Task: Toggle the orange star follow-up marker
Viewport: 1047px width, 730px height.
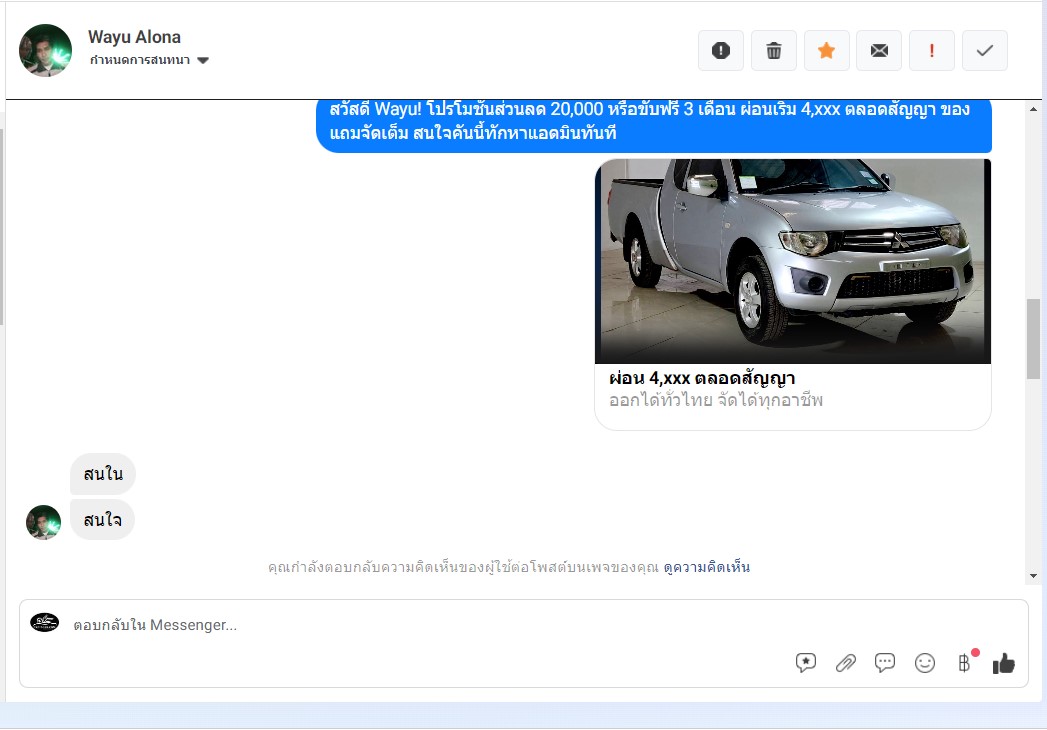Action: pos(826,51)
